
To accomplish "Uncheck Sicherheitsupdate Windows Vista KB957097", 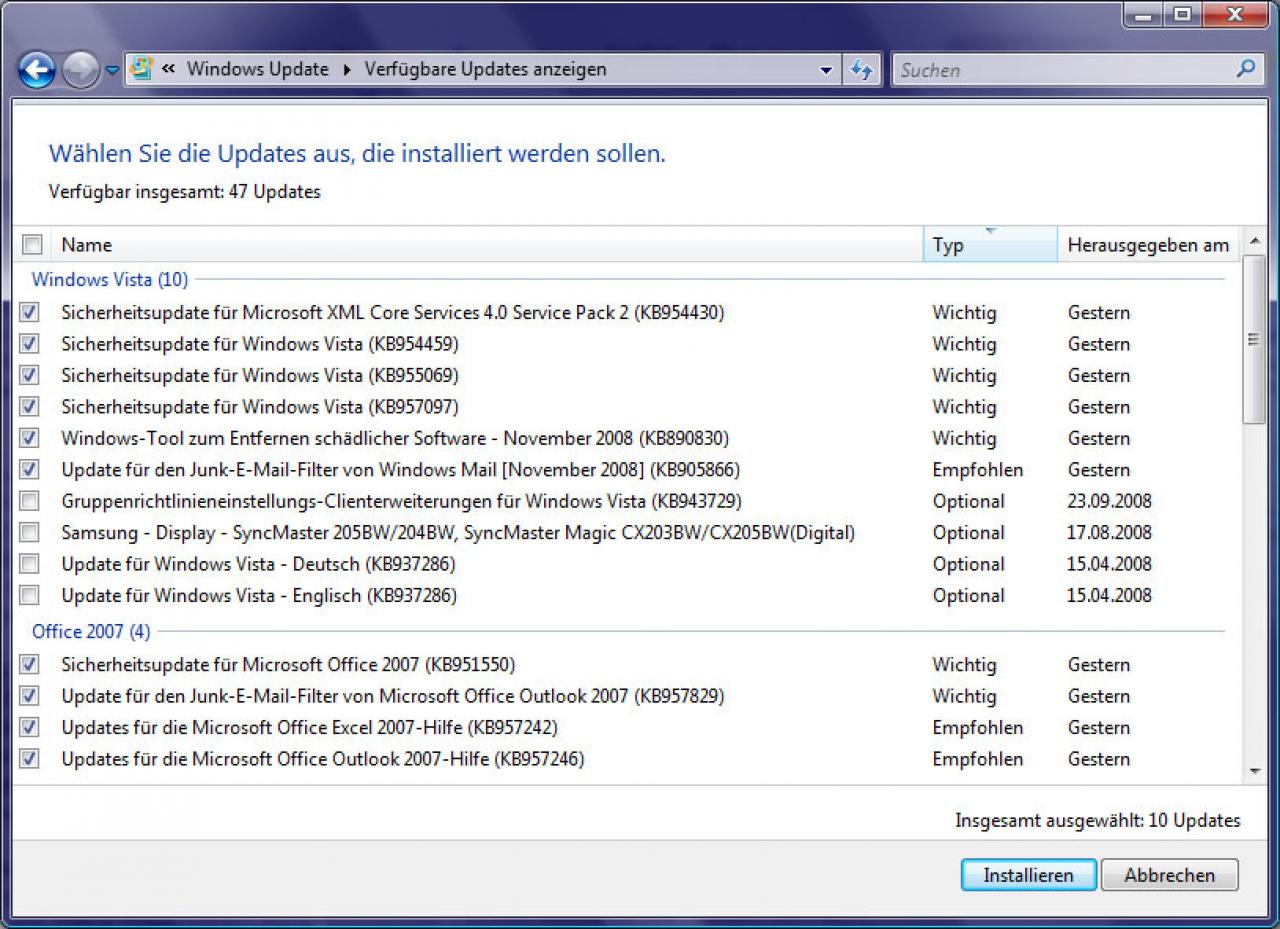I will 30,406.
